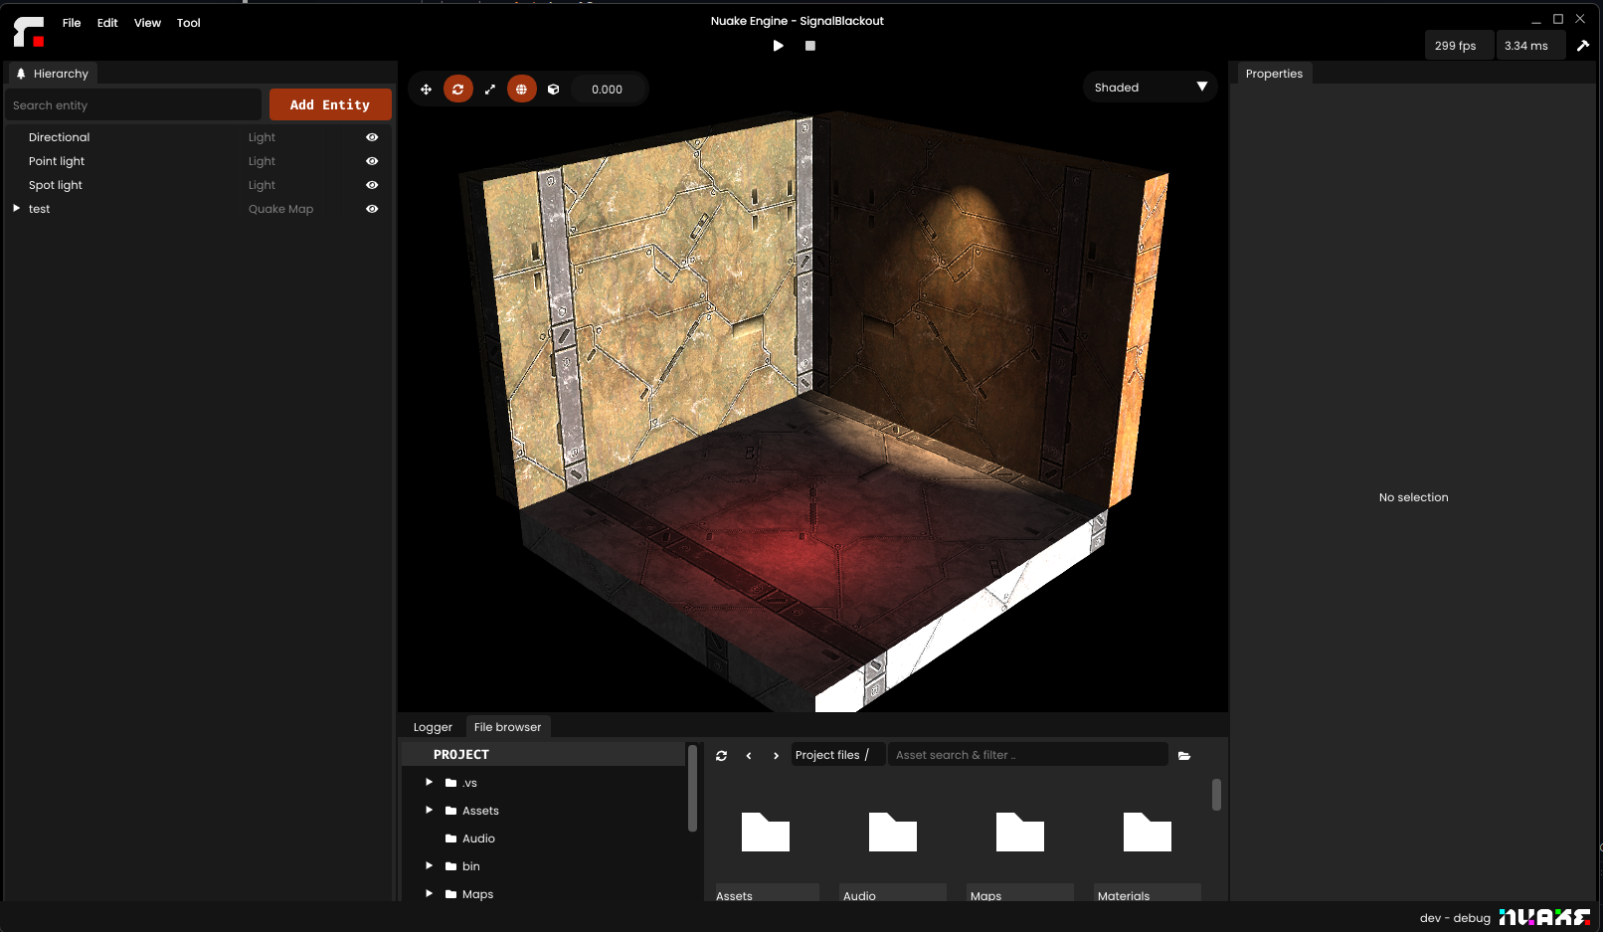This screenshot has width=1603, height=932.
Task: Toggle the cube snapping icon
Action: tap(554, 89)
